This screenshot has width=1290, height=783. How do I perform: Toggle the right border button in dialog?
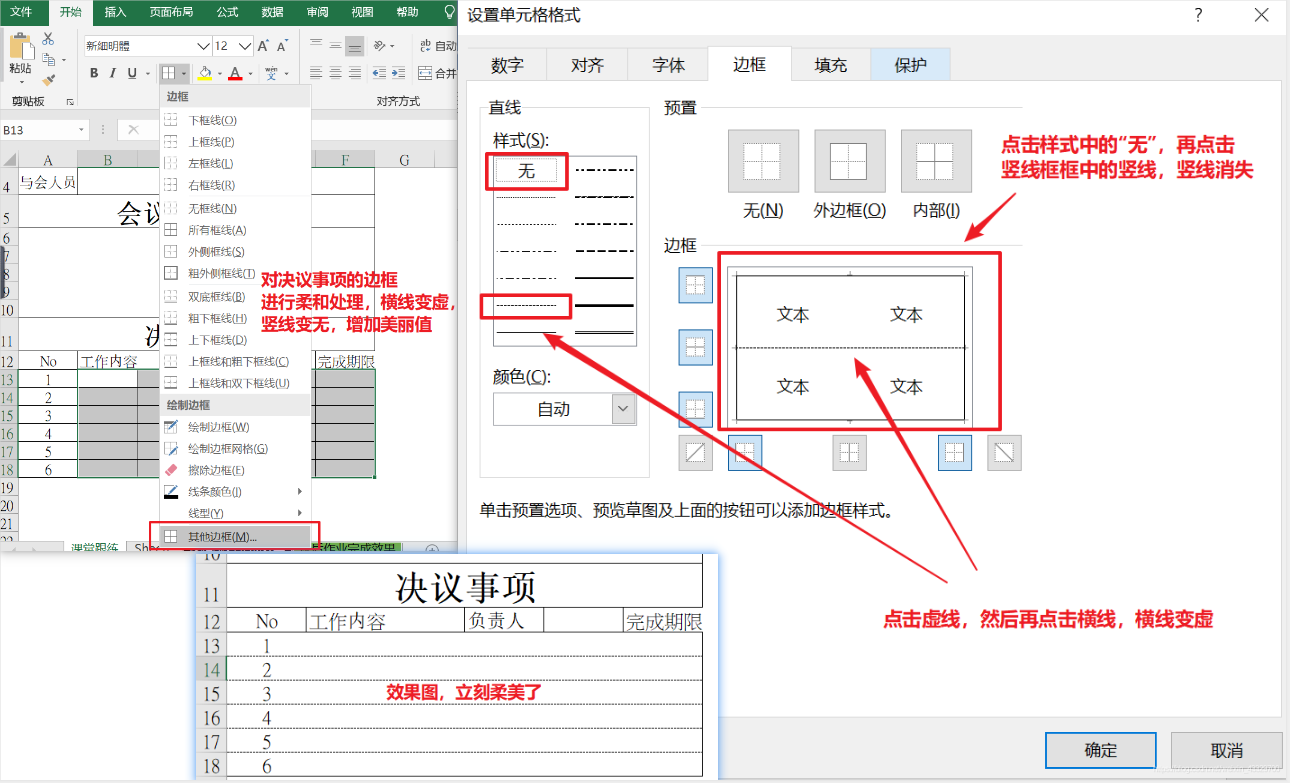pos(955,453)
